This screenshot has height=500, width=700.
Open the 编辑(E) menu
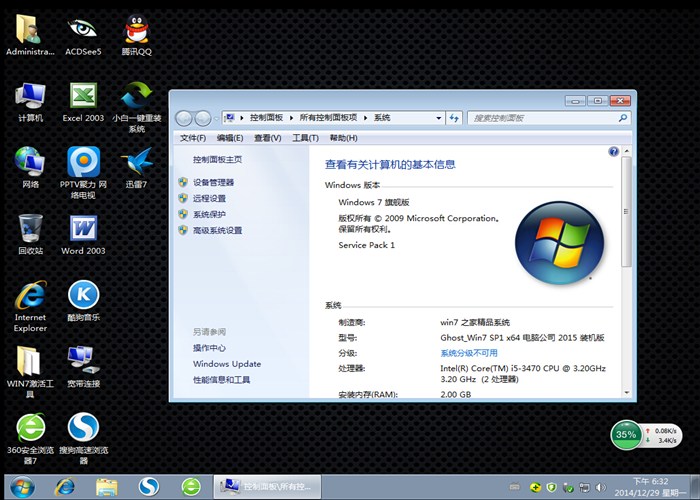(230, 138)
